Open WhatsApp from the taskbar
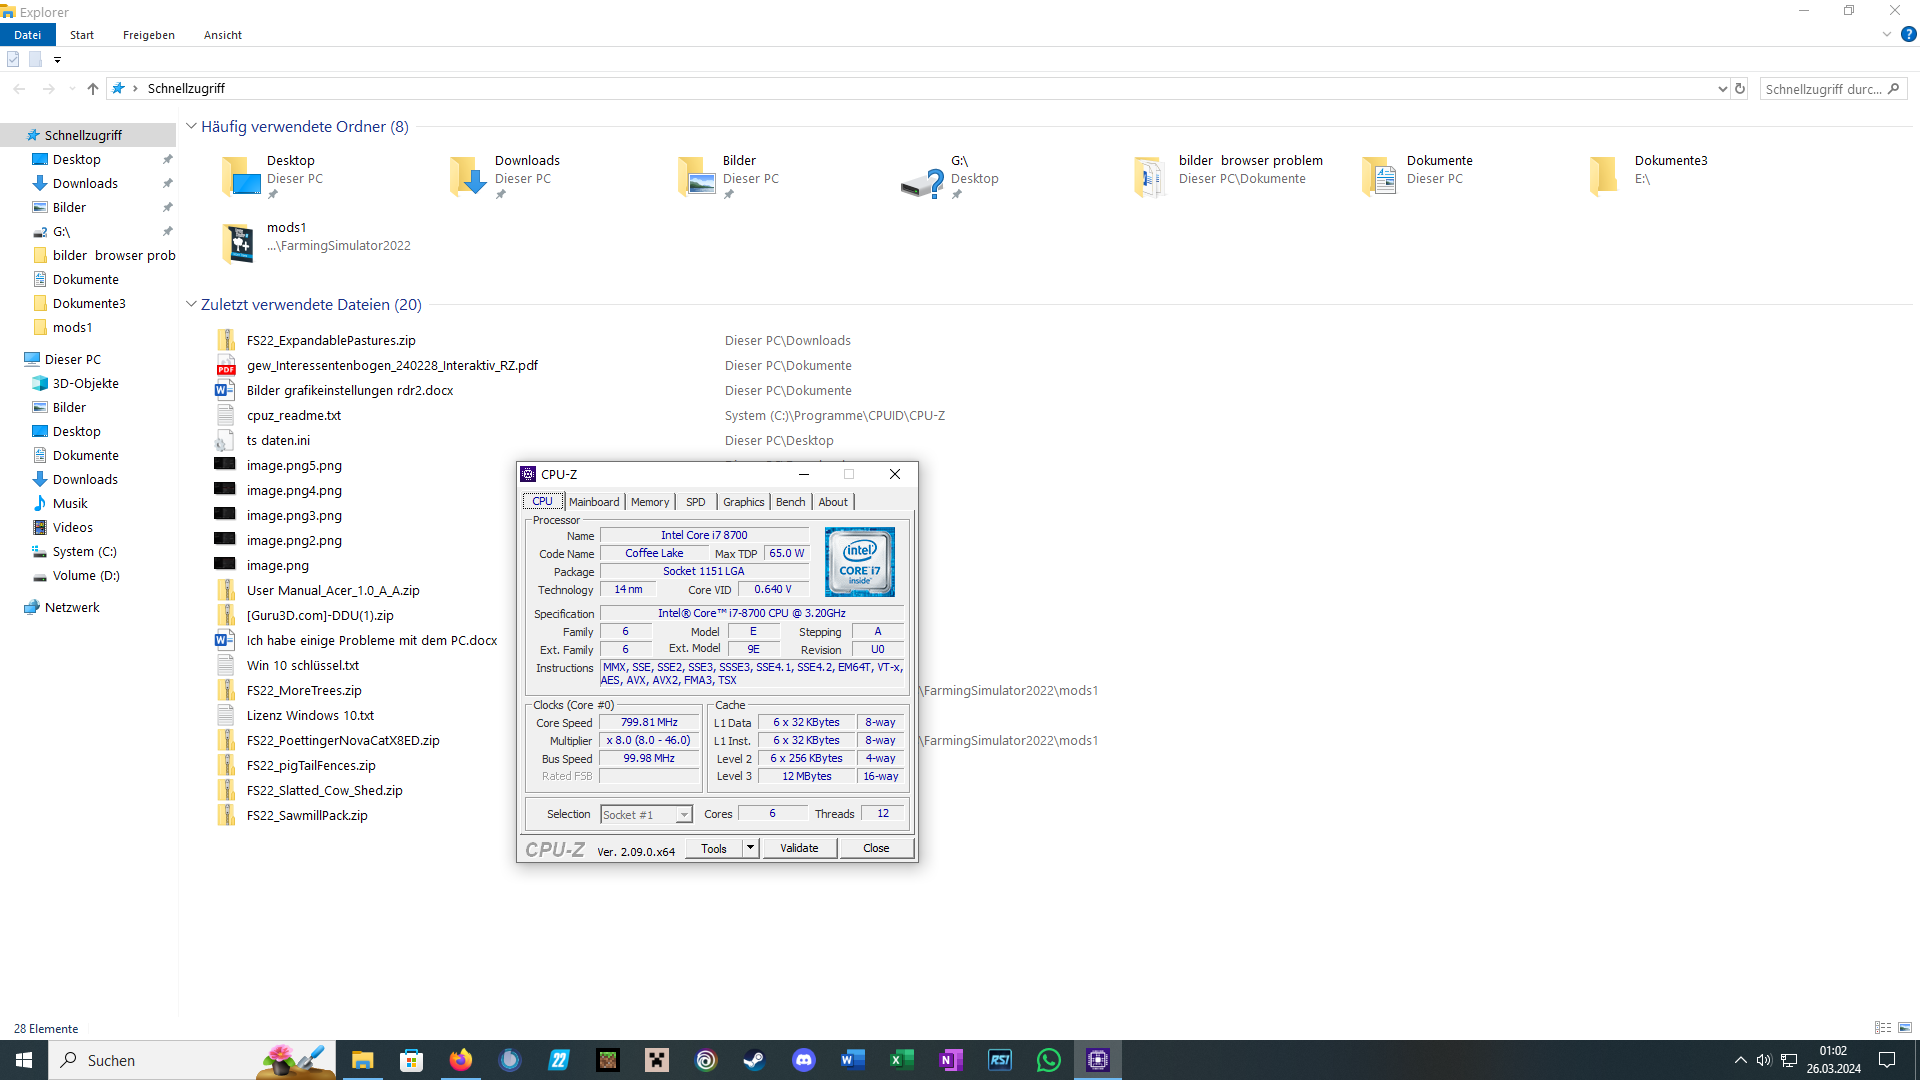 pos(1048,1060)
